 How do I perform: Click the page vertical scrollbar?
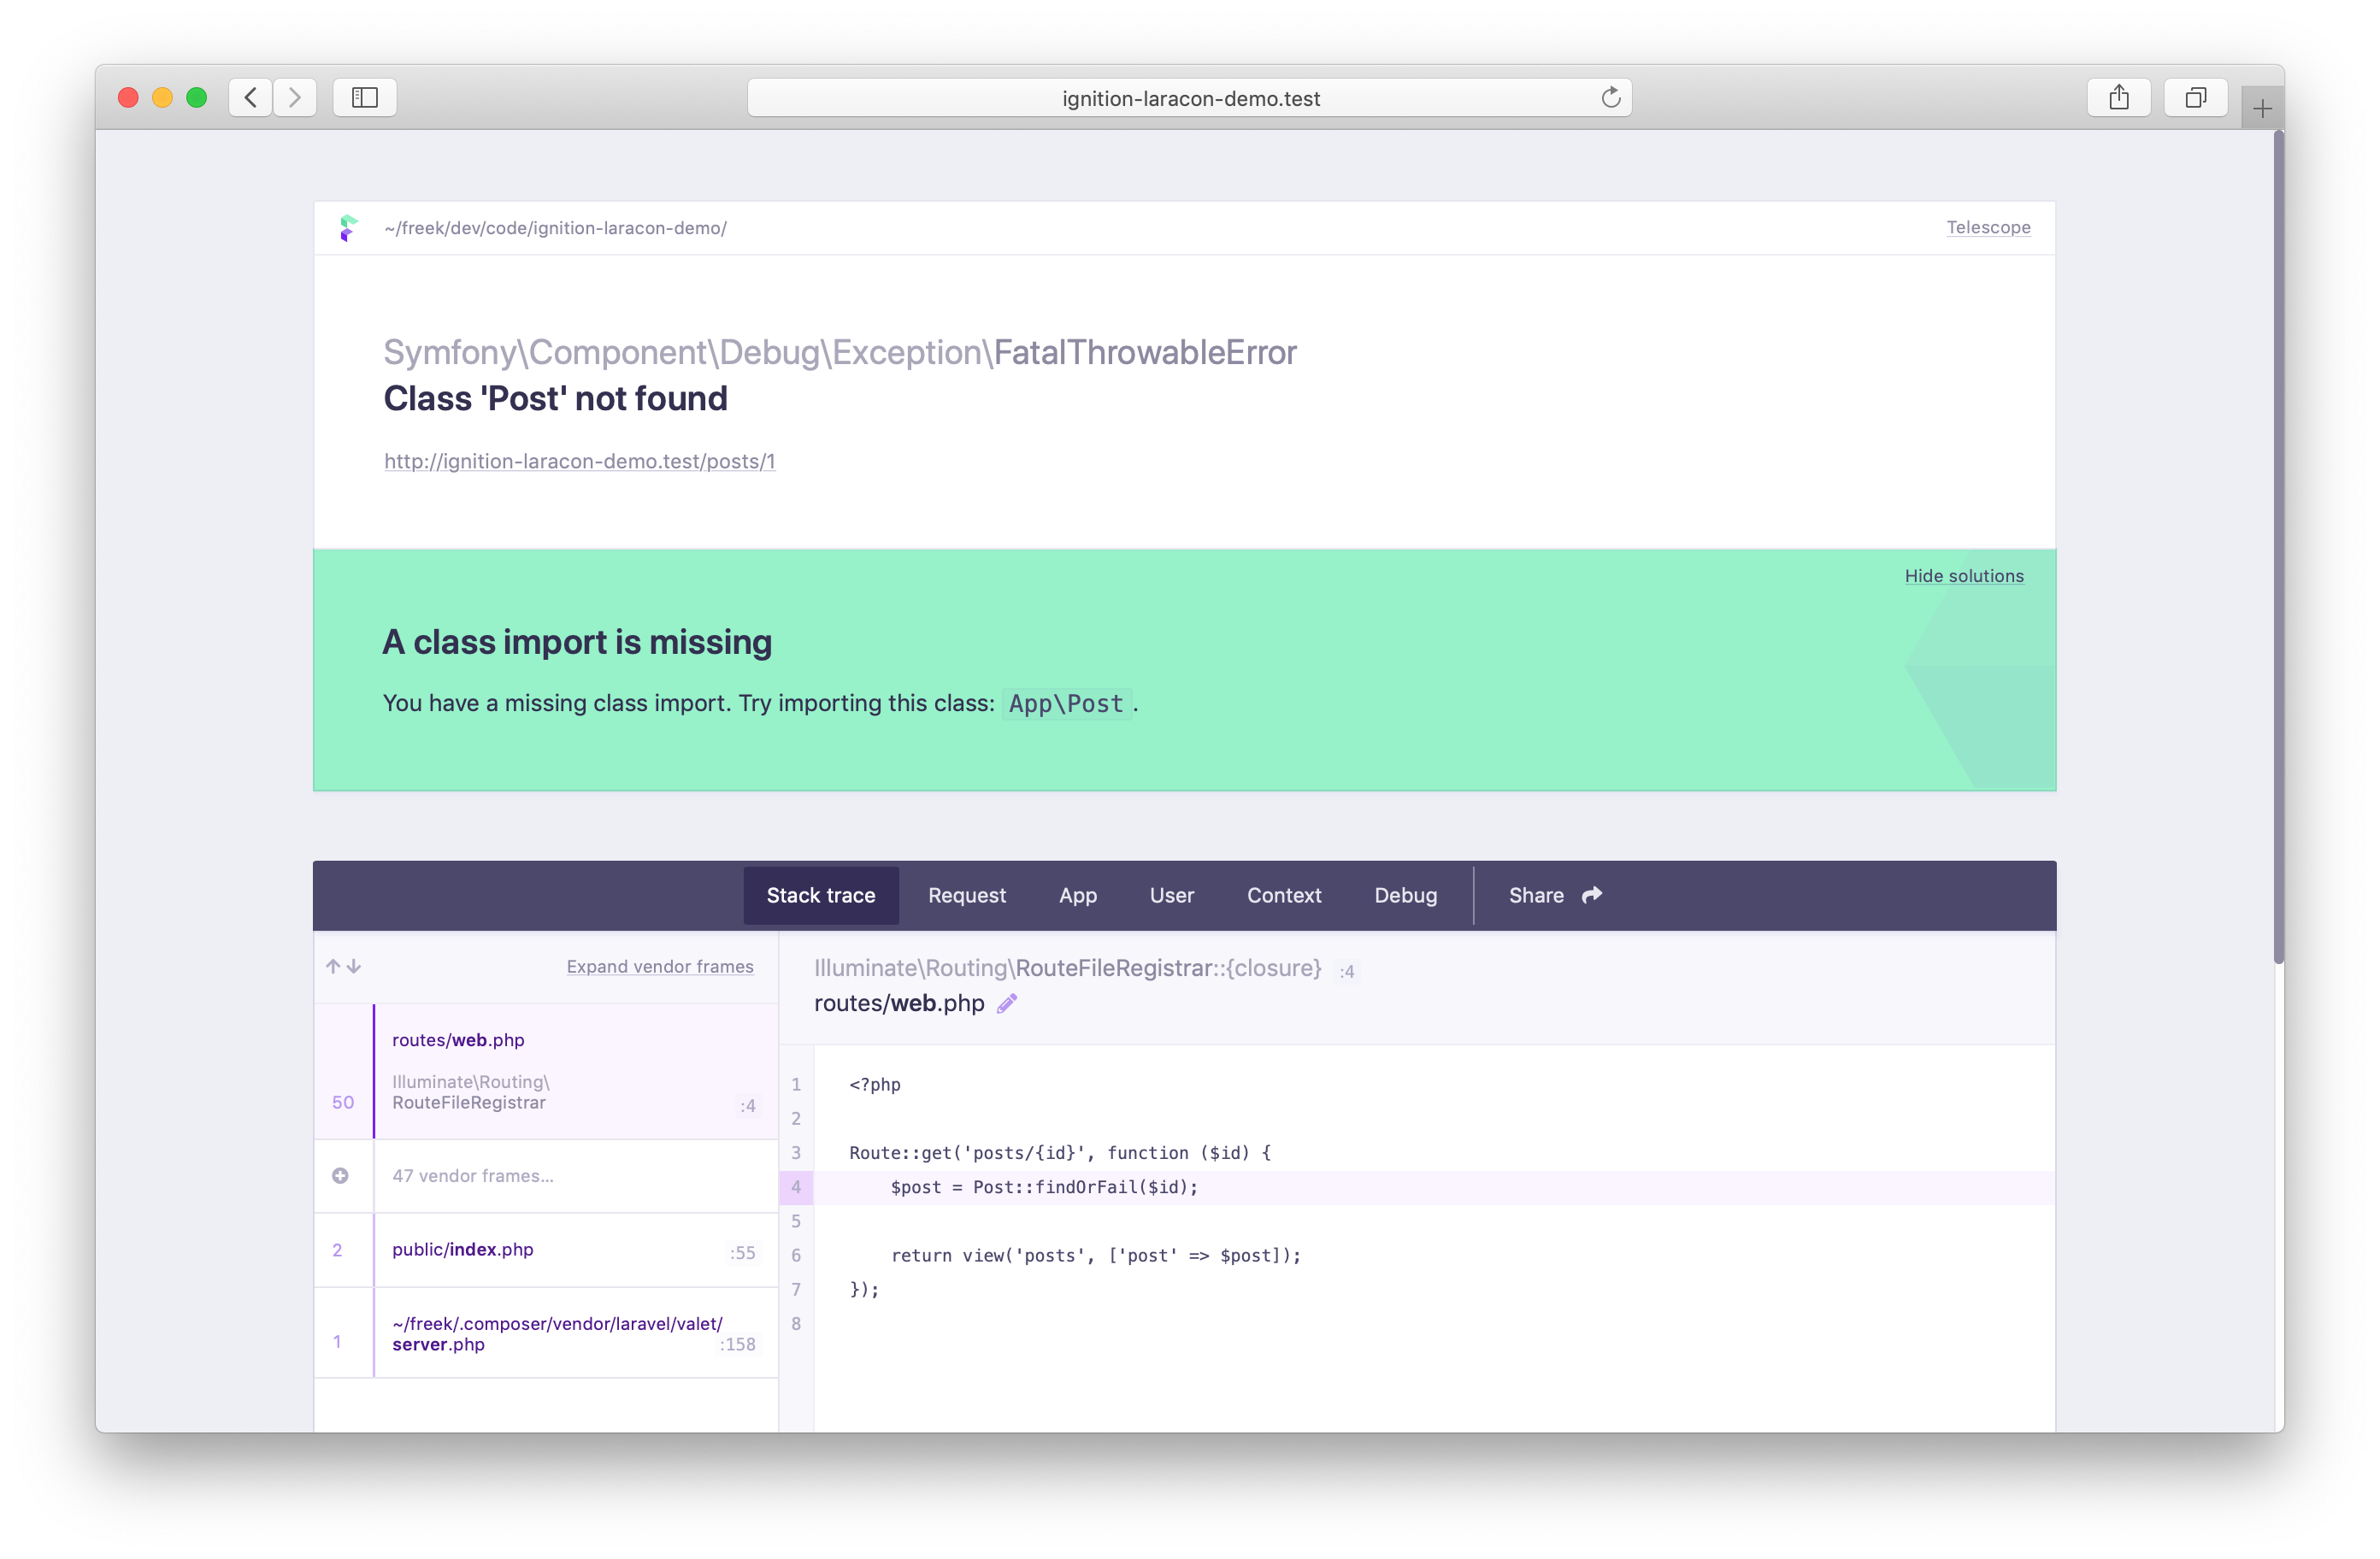2278,548
